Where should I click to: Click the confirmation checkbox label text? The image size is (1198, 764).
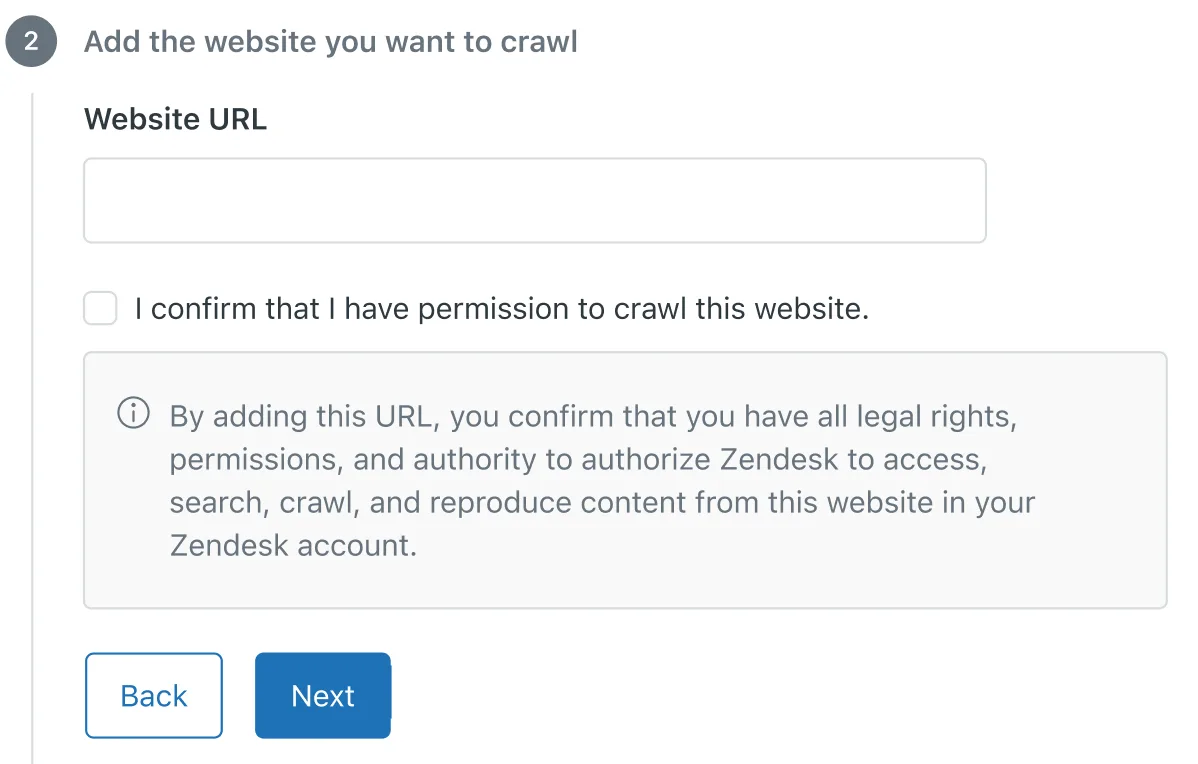click(x=500, y=308)
